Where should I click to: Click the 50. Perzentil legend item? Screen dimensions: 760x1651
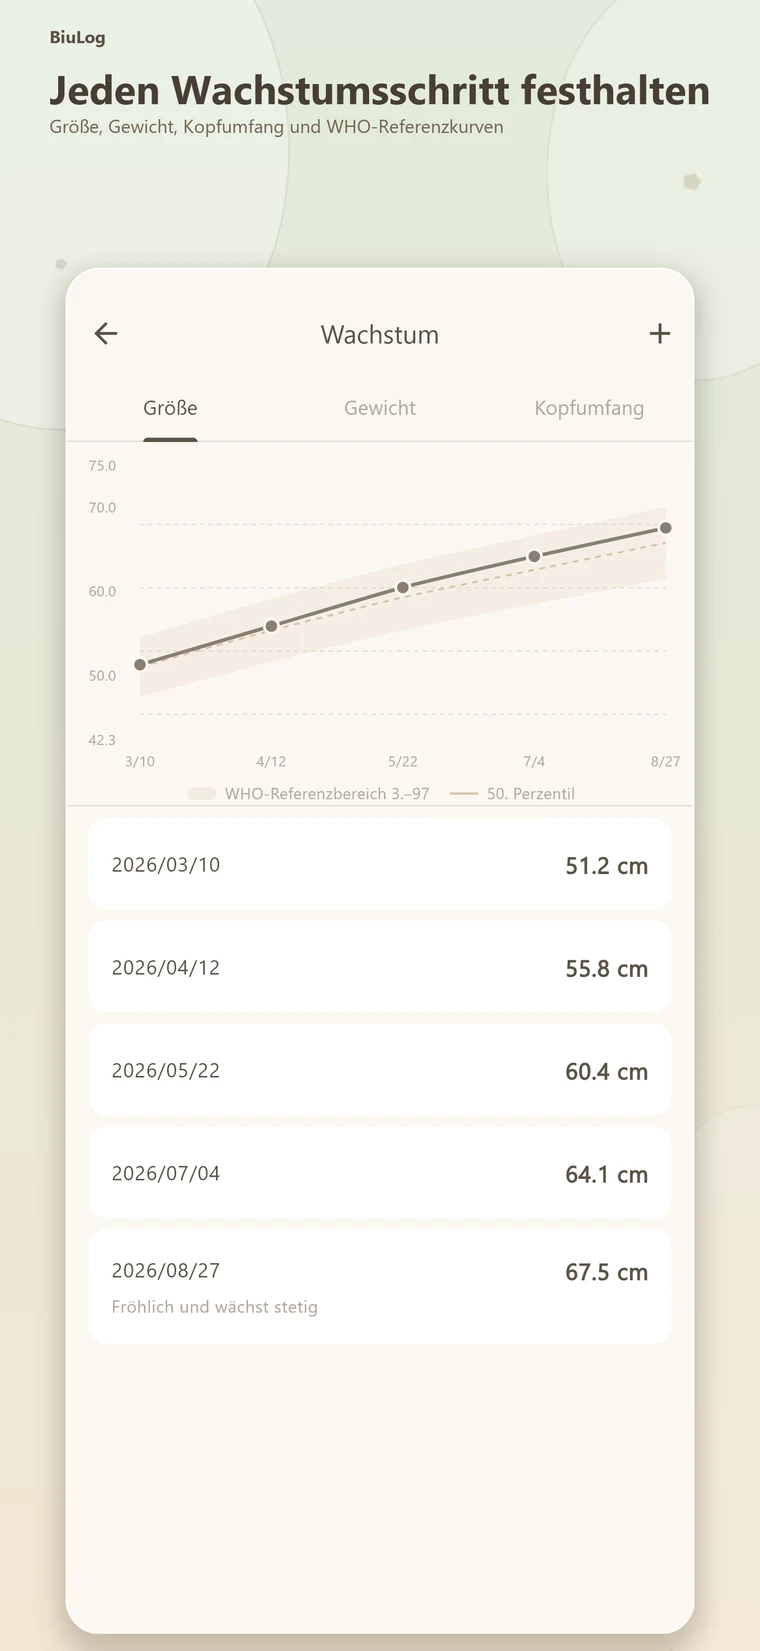pos(512,794)
